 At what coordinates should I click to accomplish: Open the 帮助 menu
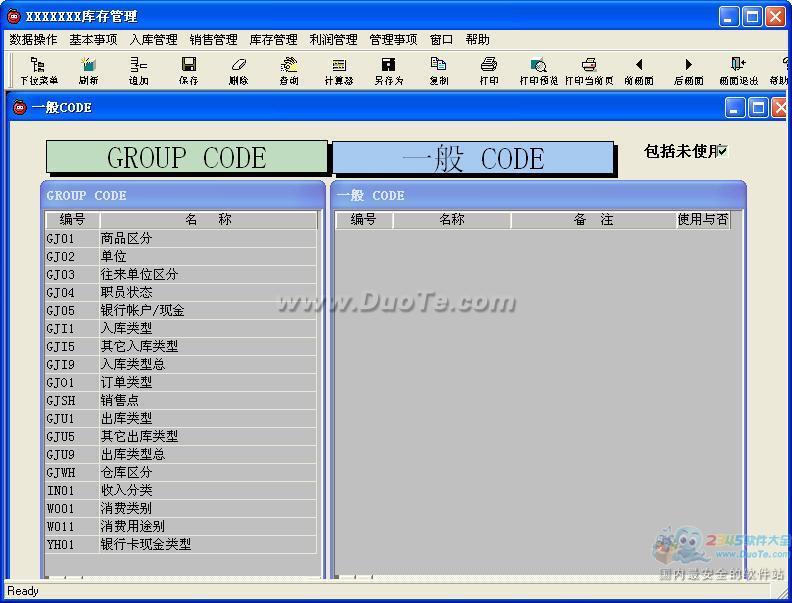[x=477, y=39]
